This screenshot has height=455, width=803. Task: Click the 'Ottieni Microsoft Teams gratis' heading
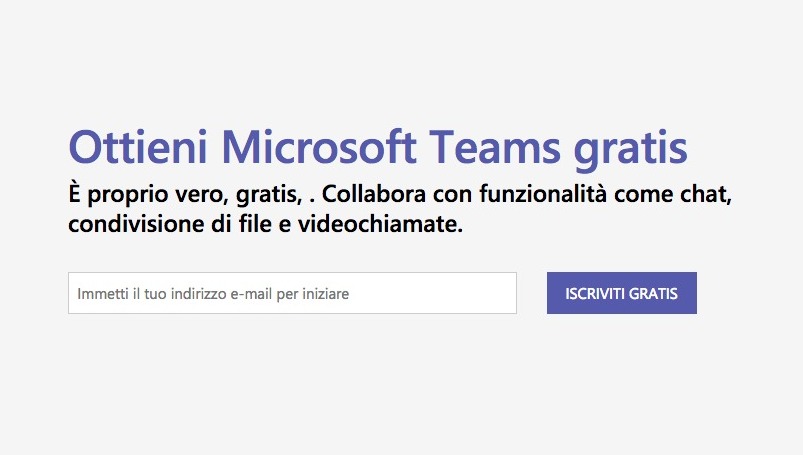[x=378, y=147]
